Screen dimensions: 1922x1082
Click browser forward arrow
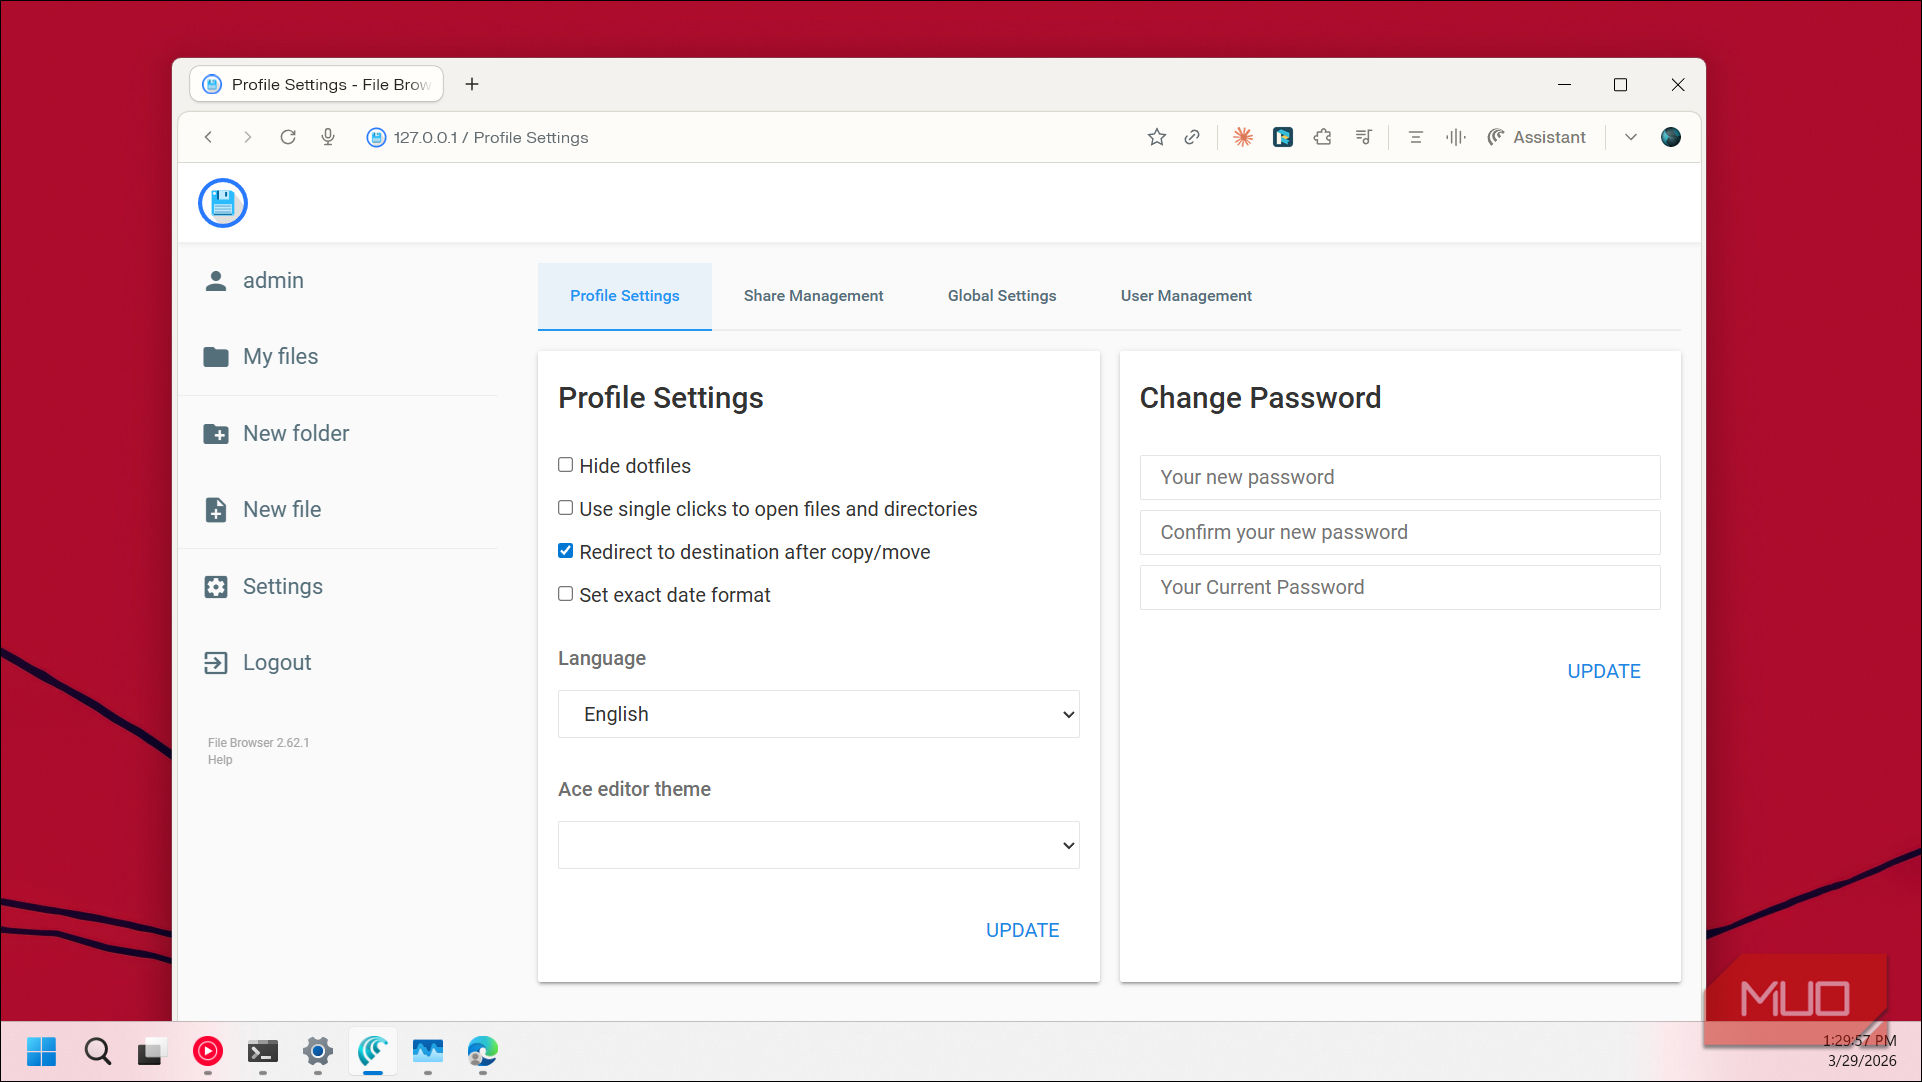(x=247, y=137)
